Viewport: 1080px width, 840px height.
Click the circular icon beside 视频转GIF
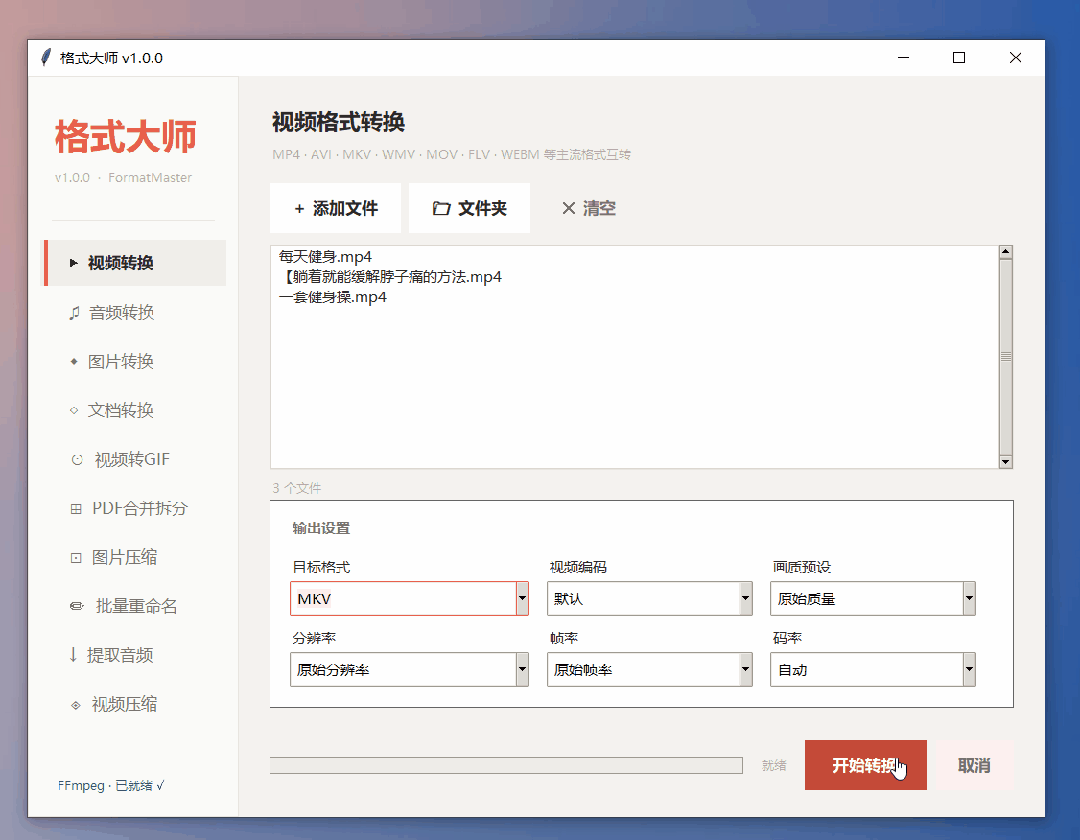coord(77,460)
